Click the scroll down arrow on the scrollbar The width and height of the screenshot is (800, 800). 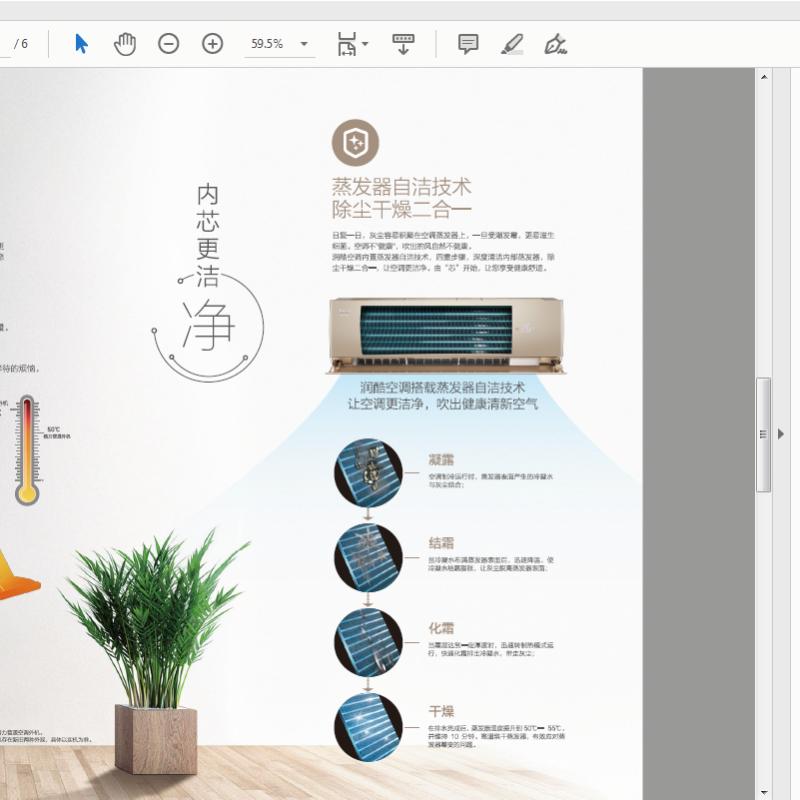coord(764,792)
